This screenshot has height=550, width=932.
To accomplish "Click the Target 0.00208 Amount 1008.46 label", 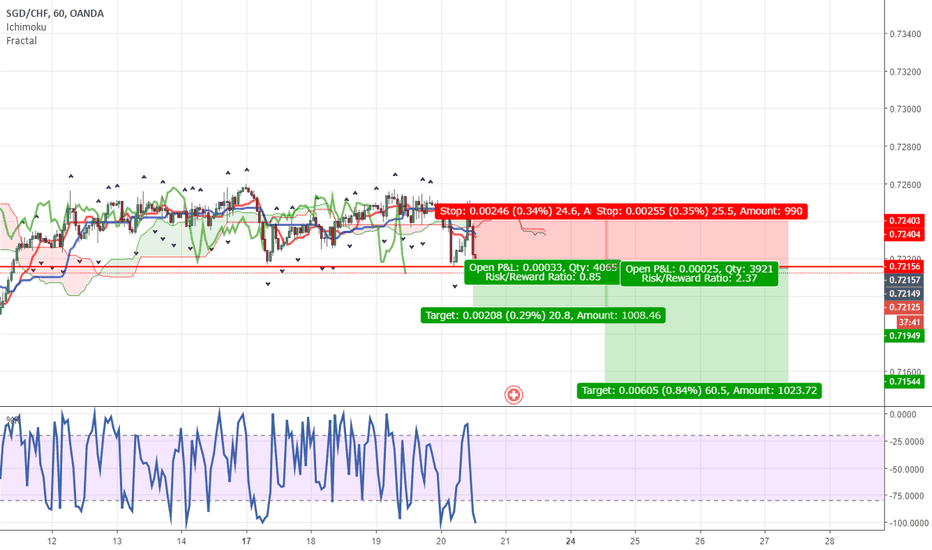I will [x=543, y=315].
